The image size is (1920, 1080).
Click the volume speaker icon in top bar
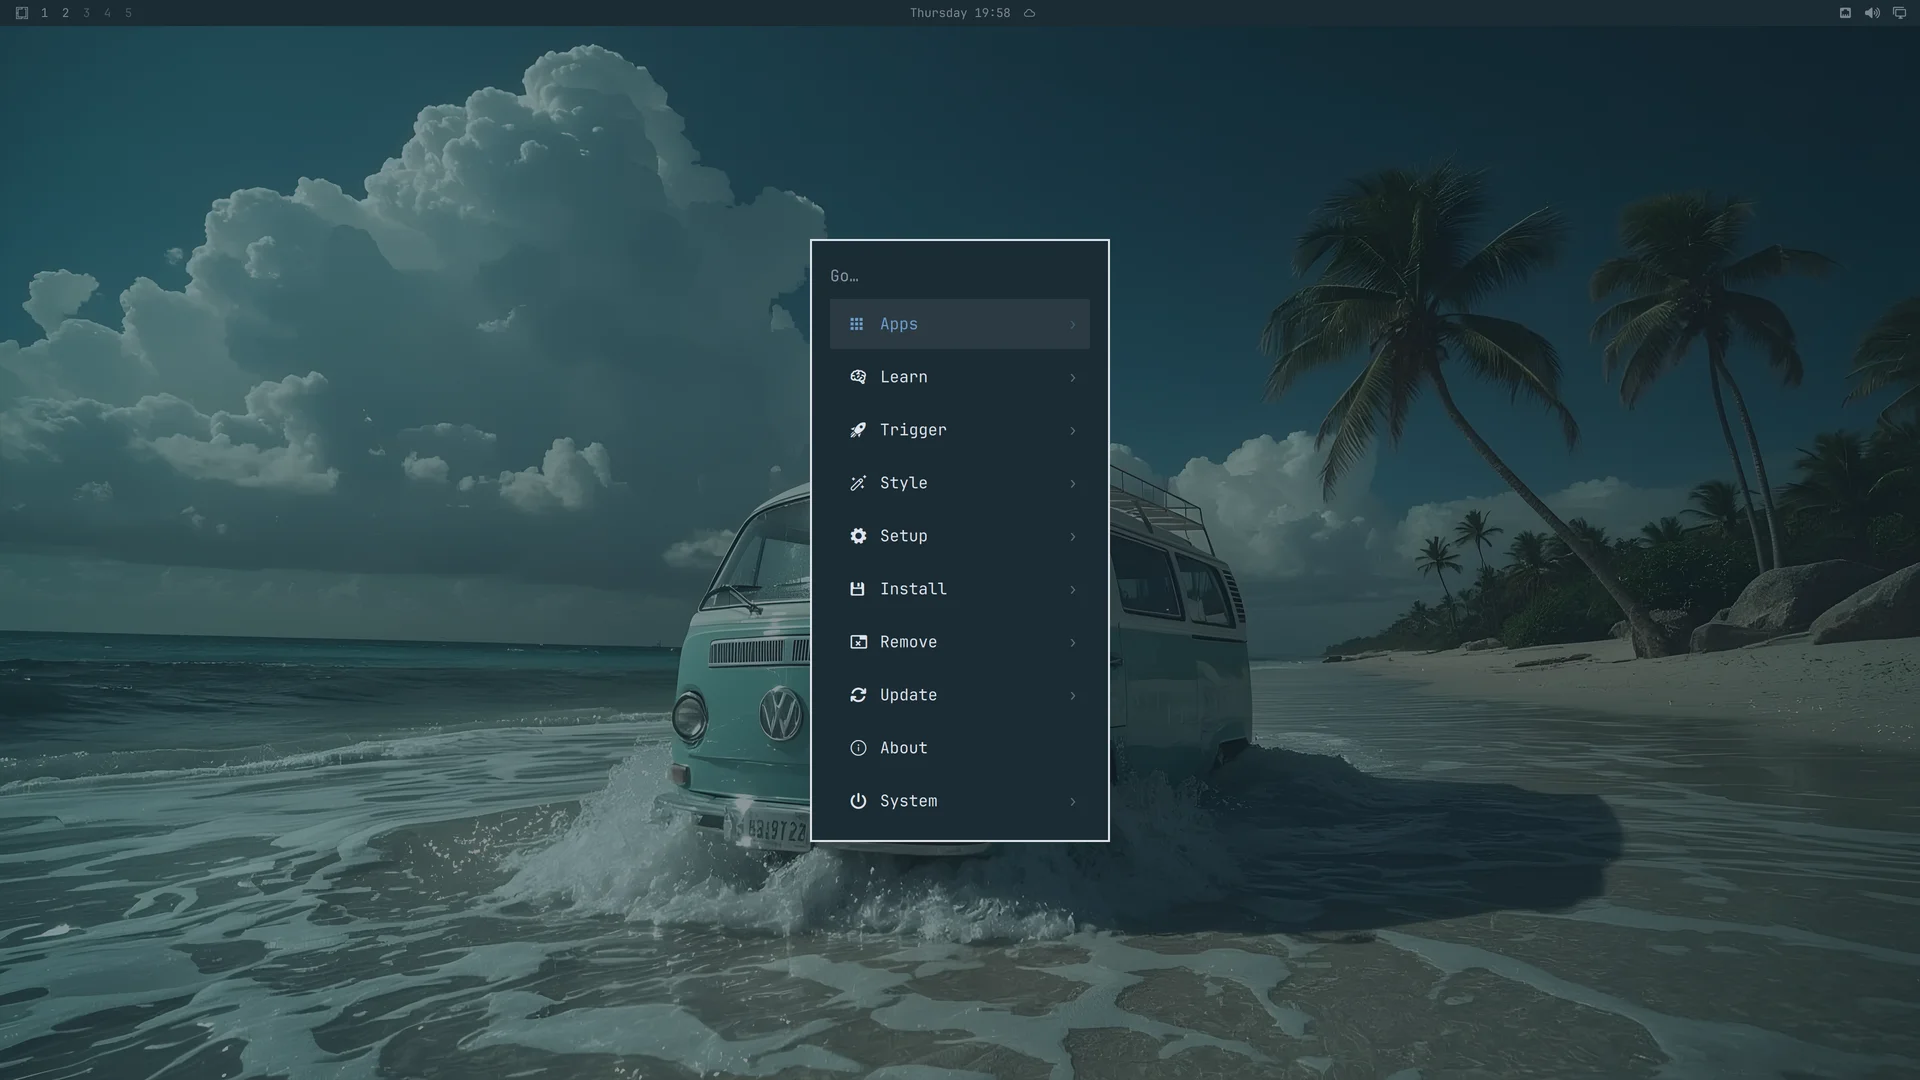1872,13
